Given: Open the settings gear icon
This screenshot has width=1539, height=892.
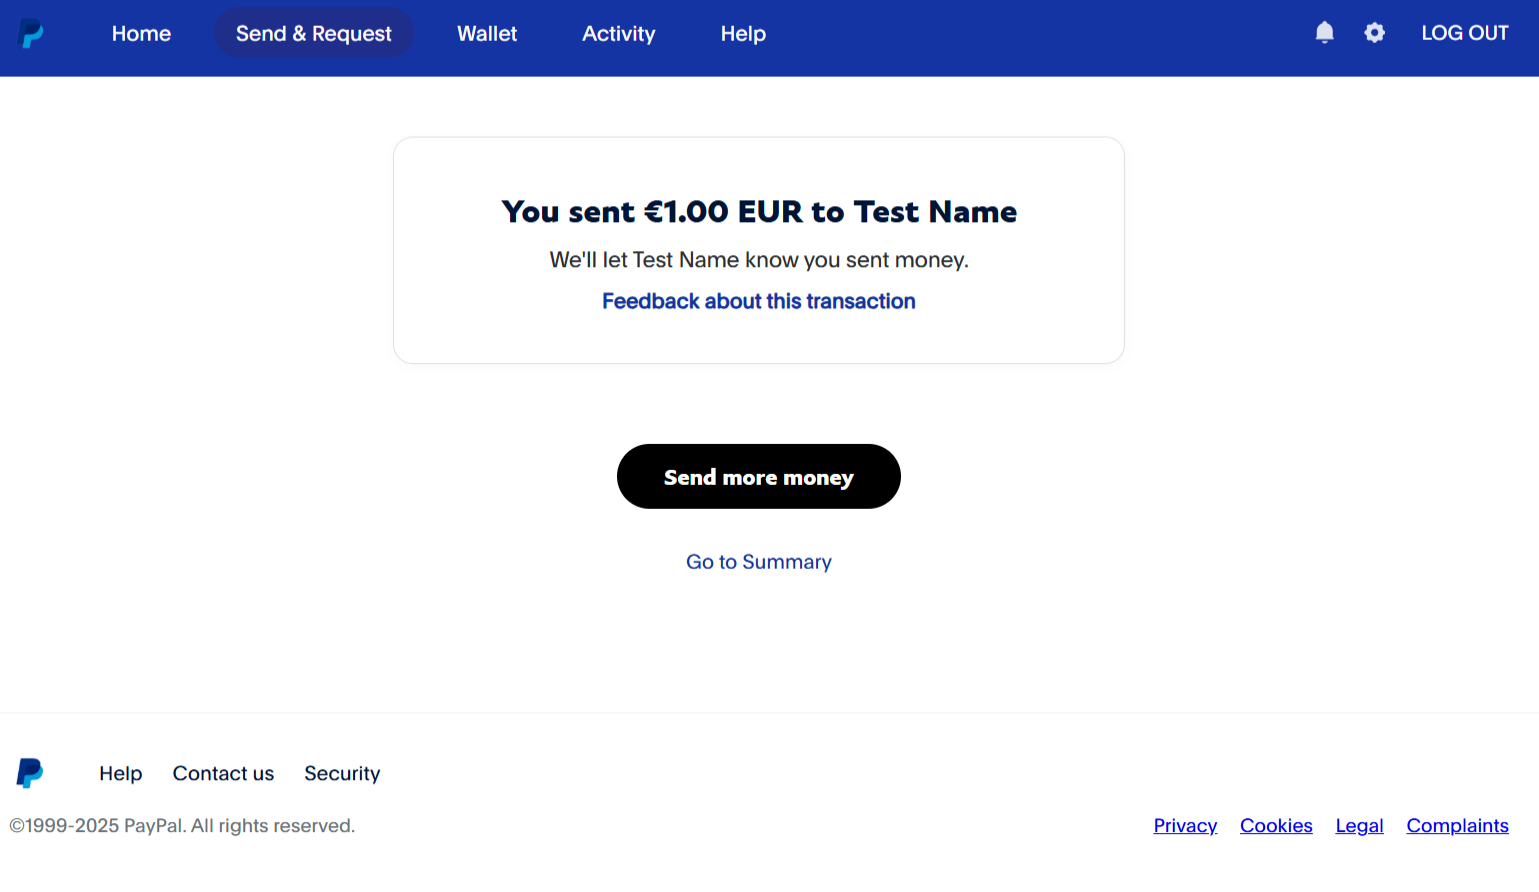Looking at the screenshot, I should 1374,33.
